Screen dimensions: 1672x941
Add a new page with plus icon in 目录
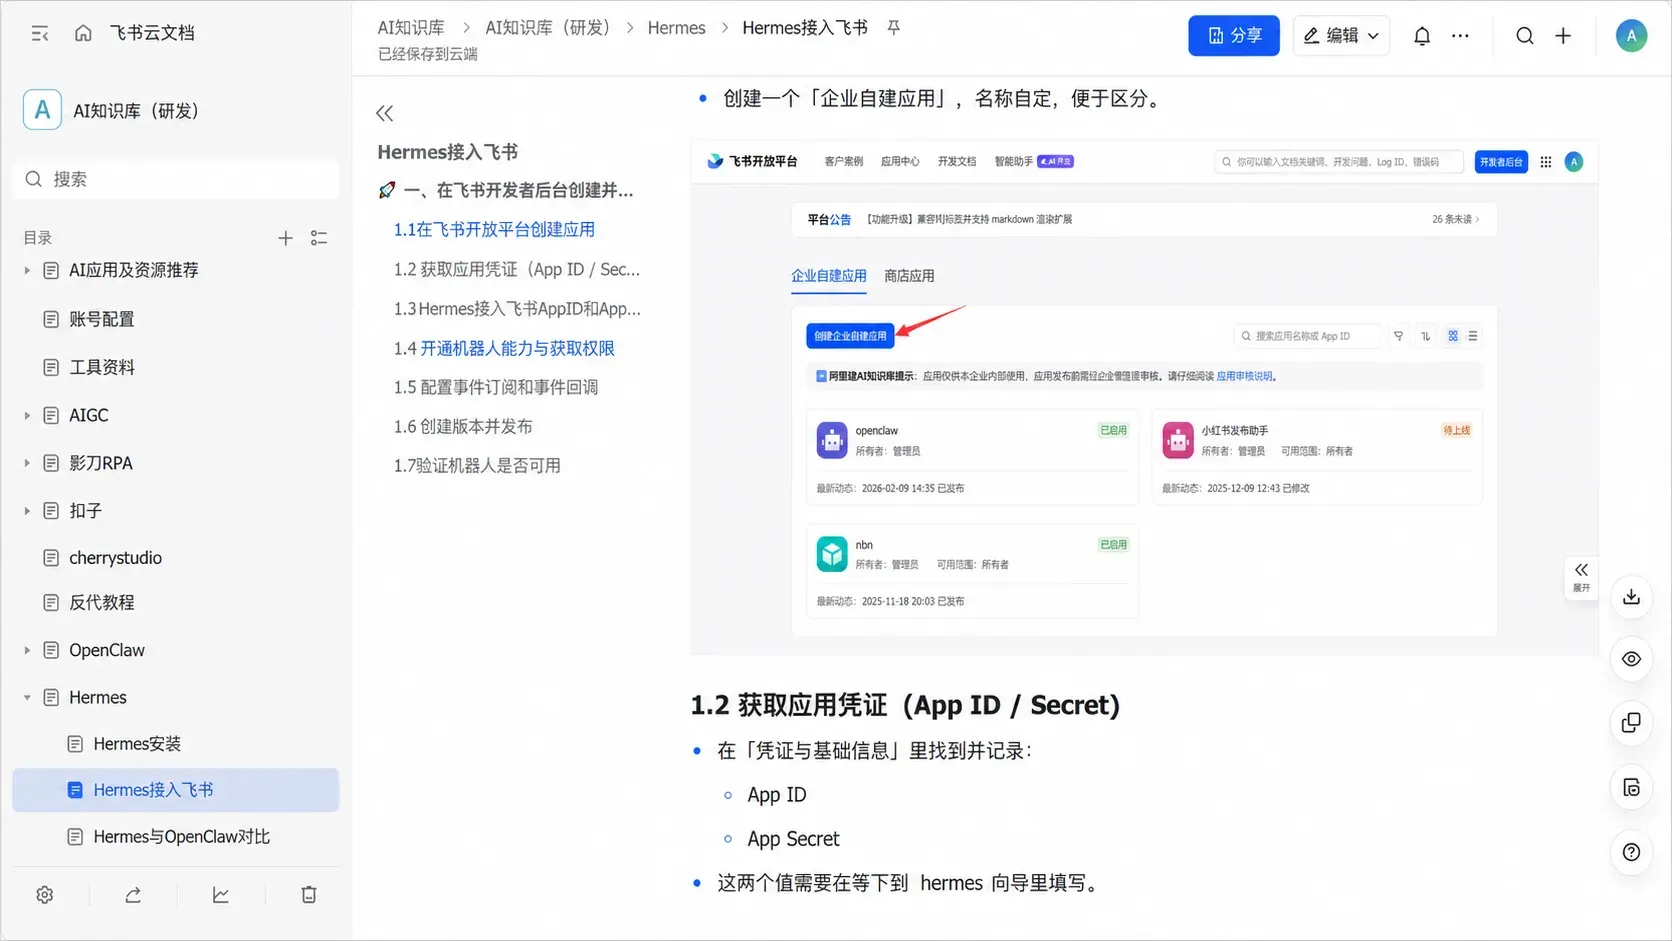tap(285, 238)
